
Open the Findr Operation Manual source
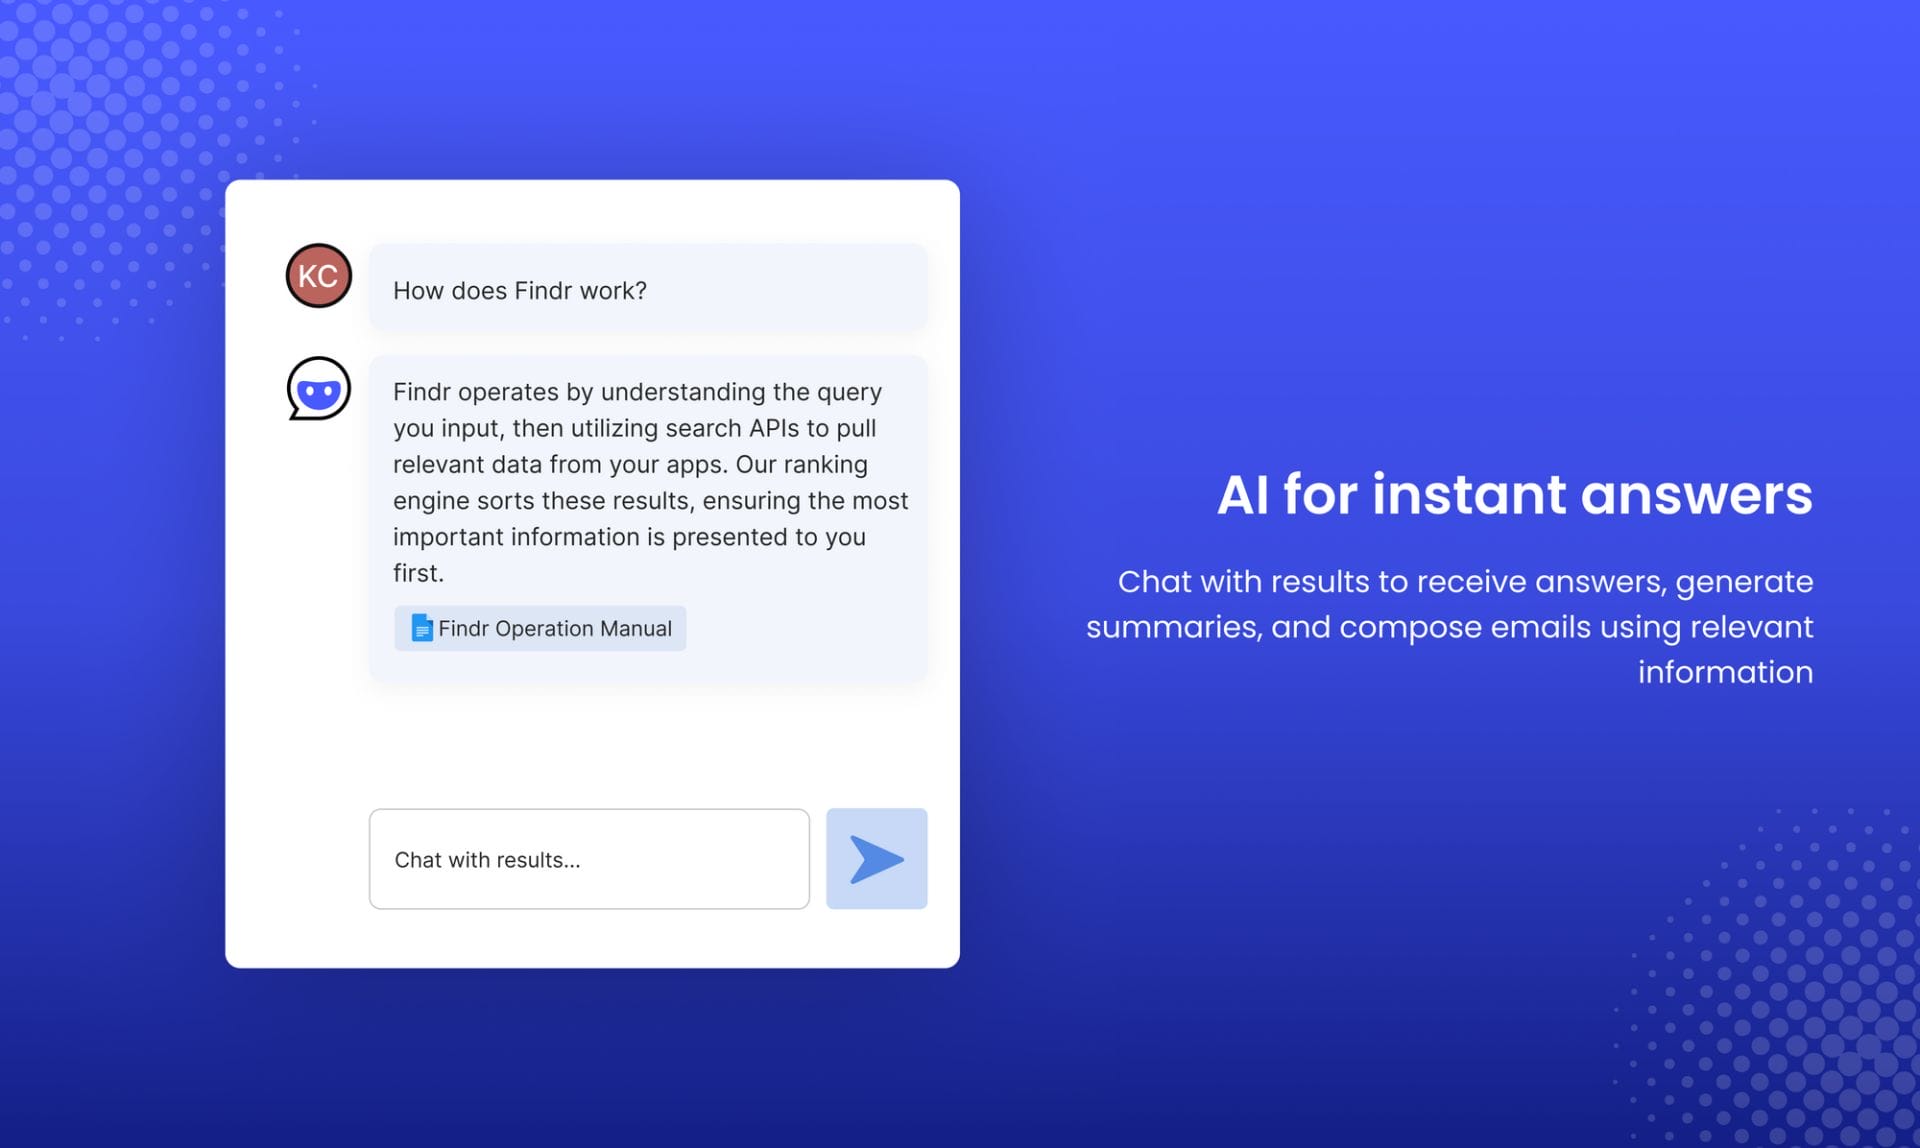point(555,629)
